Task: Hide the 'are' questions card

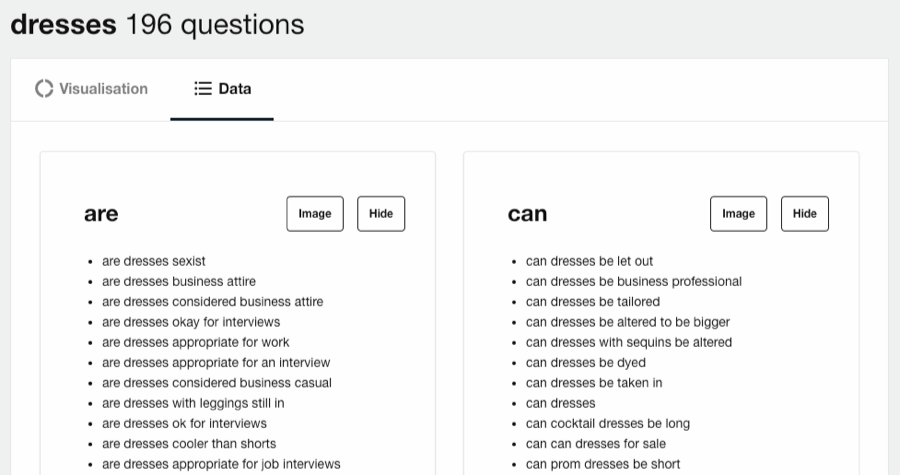Action: pos(381,214)
